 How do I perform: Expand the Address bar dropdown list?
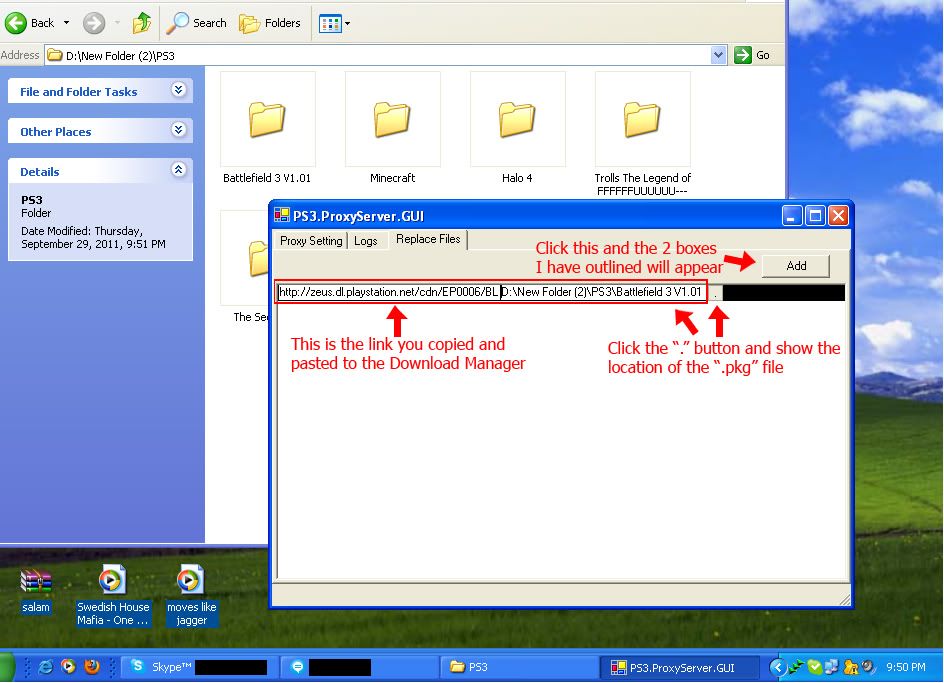tap(718, 55)
